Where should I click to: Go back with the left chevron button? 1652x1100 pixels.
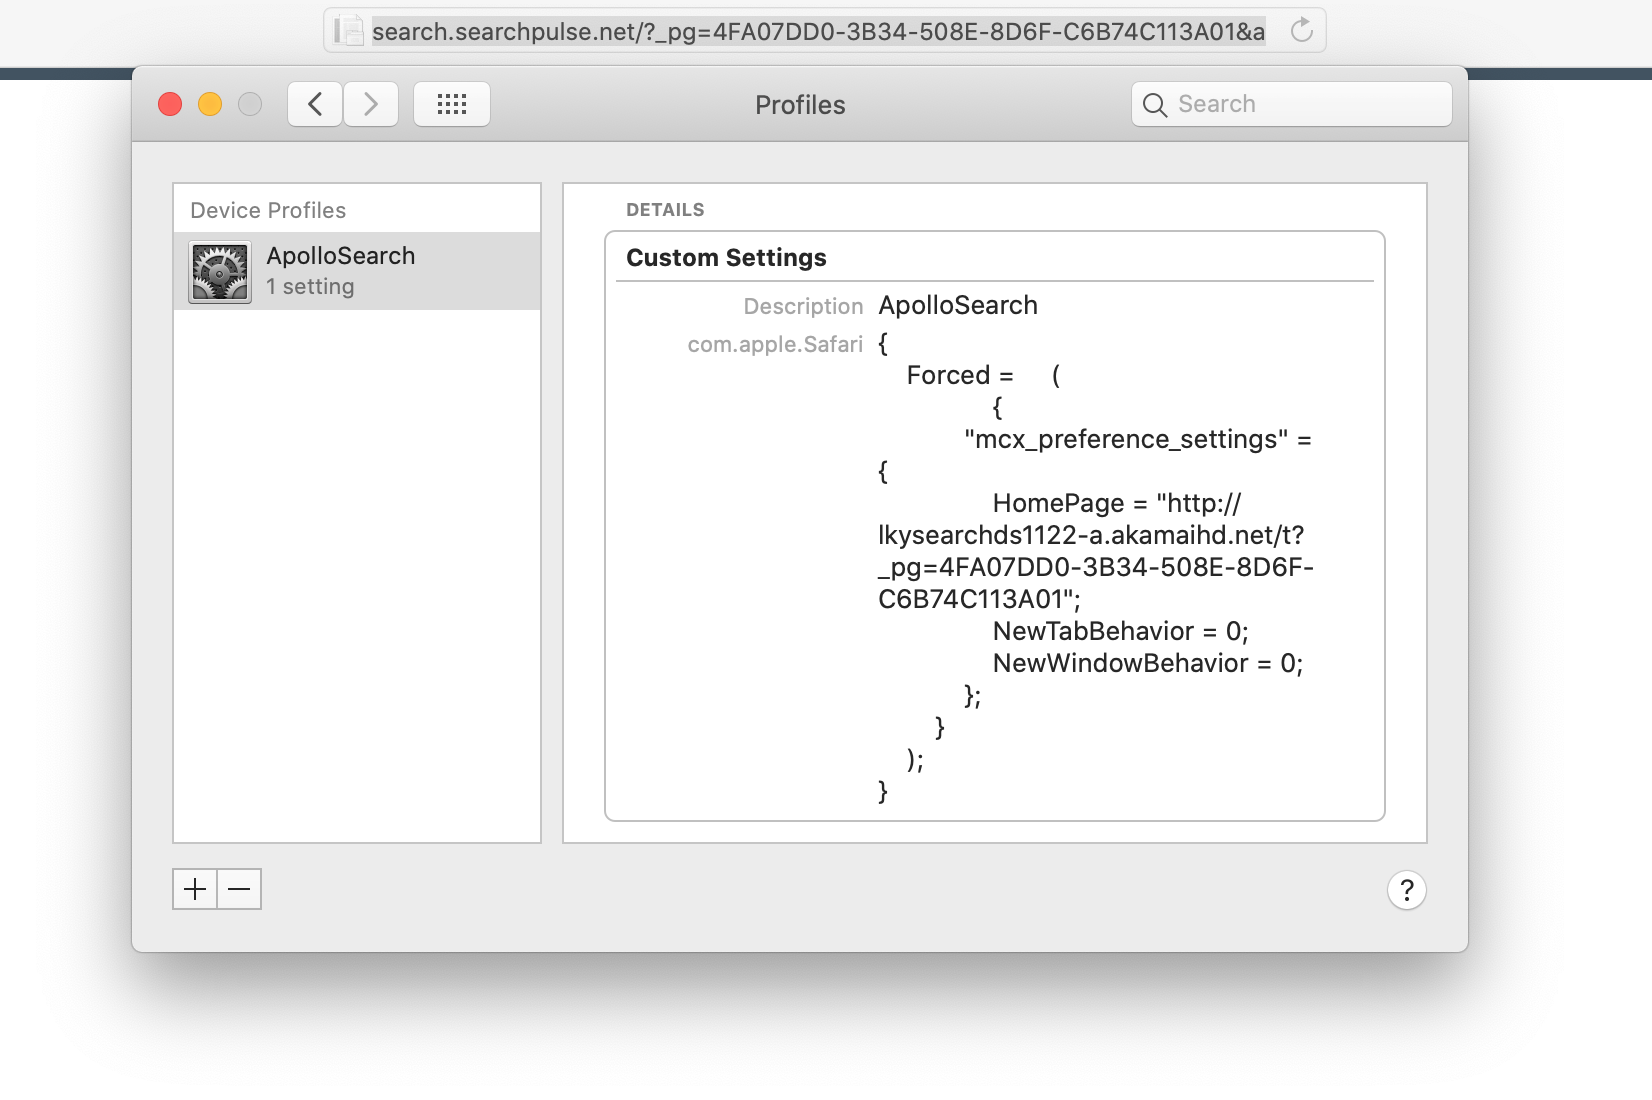(x=315, y=104)
